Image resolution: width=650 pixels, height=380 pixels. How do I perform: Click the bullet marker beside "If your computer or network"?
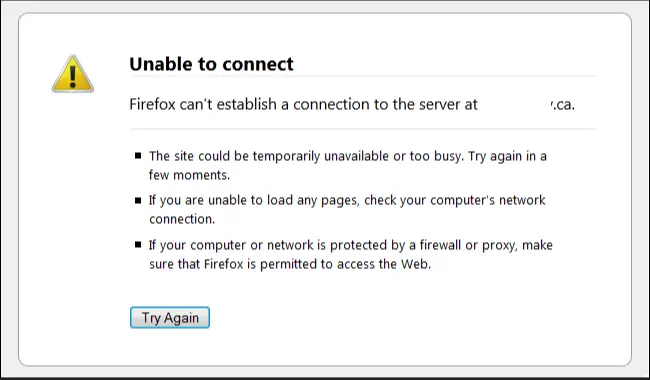(138, 244)
